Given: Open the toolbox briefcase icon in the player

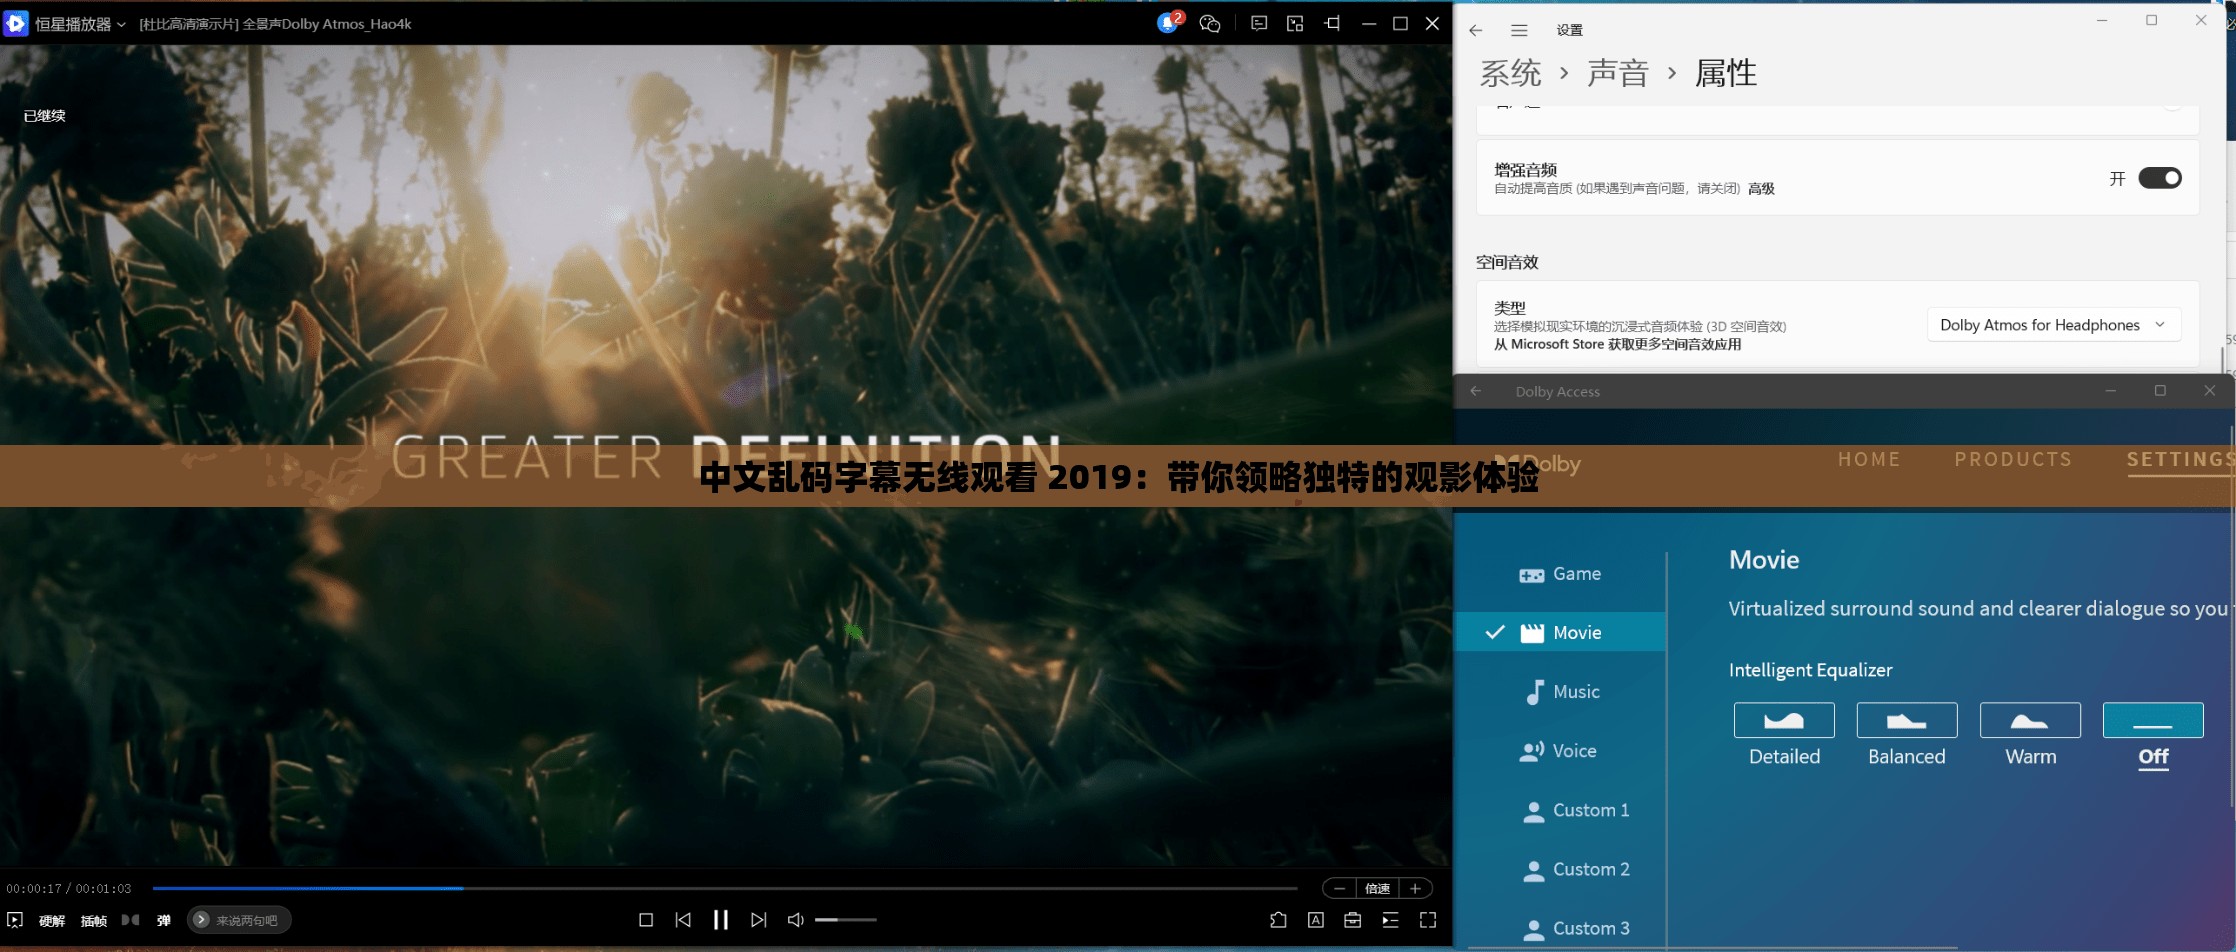Looking at the screenshot, I should (x=1353, y=920).
